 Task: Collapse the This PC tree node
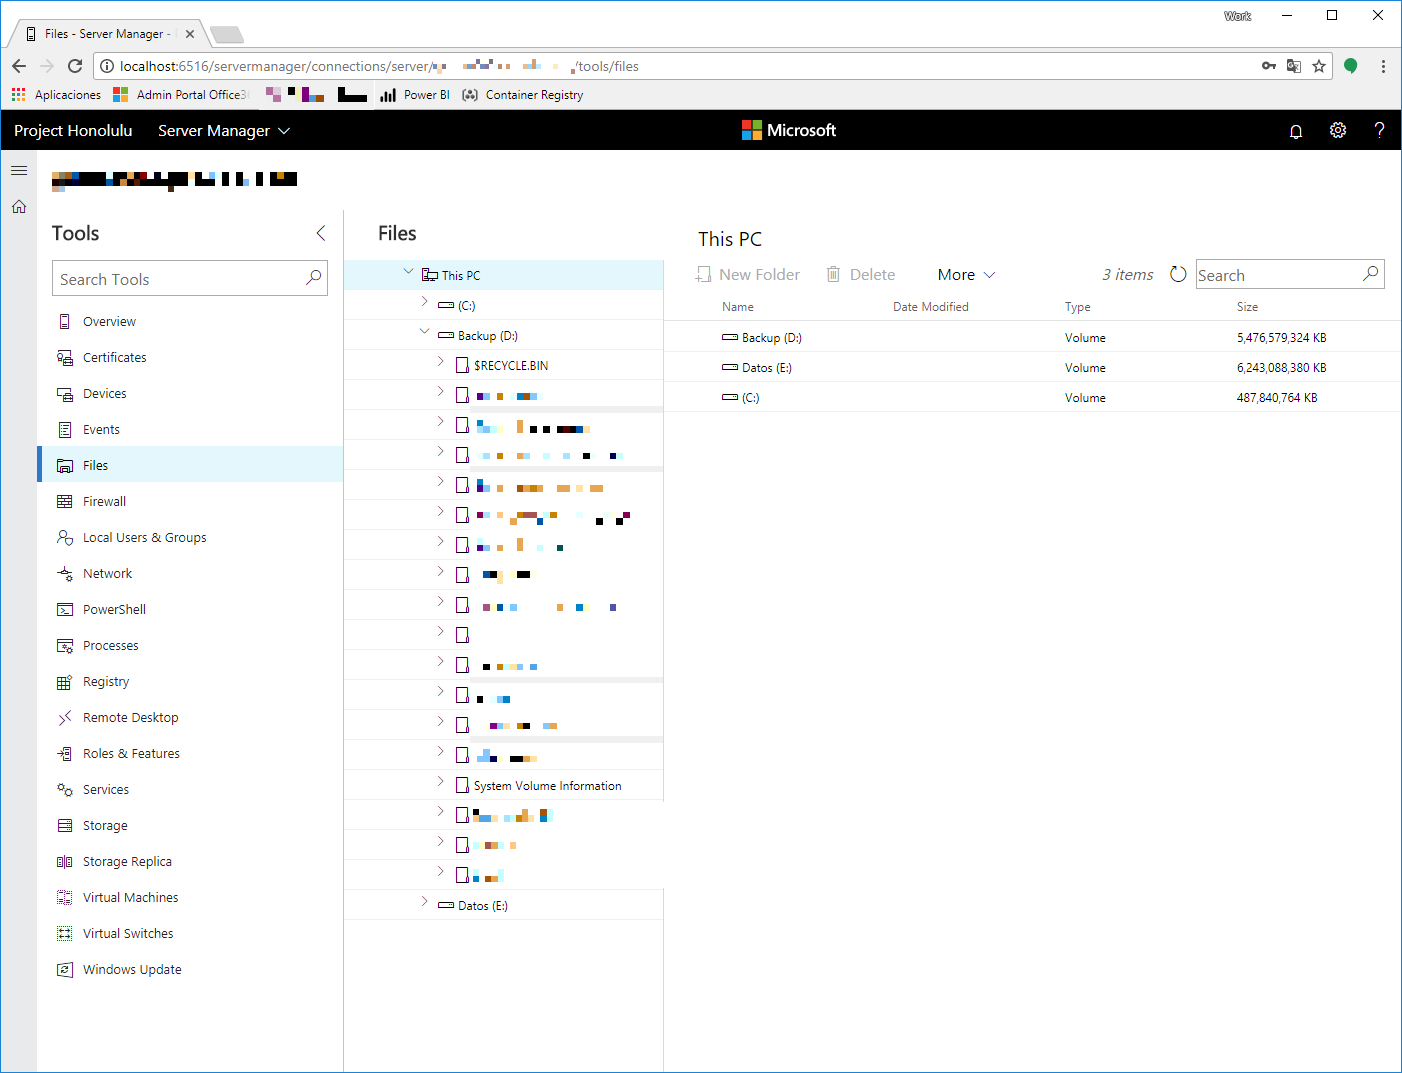coord(408,271)
